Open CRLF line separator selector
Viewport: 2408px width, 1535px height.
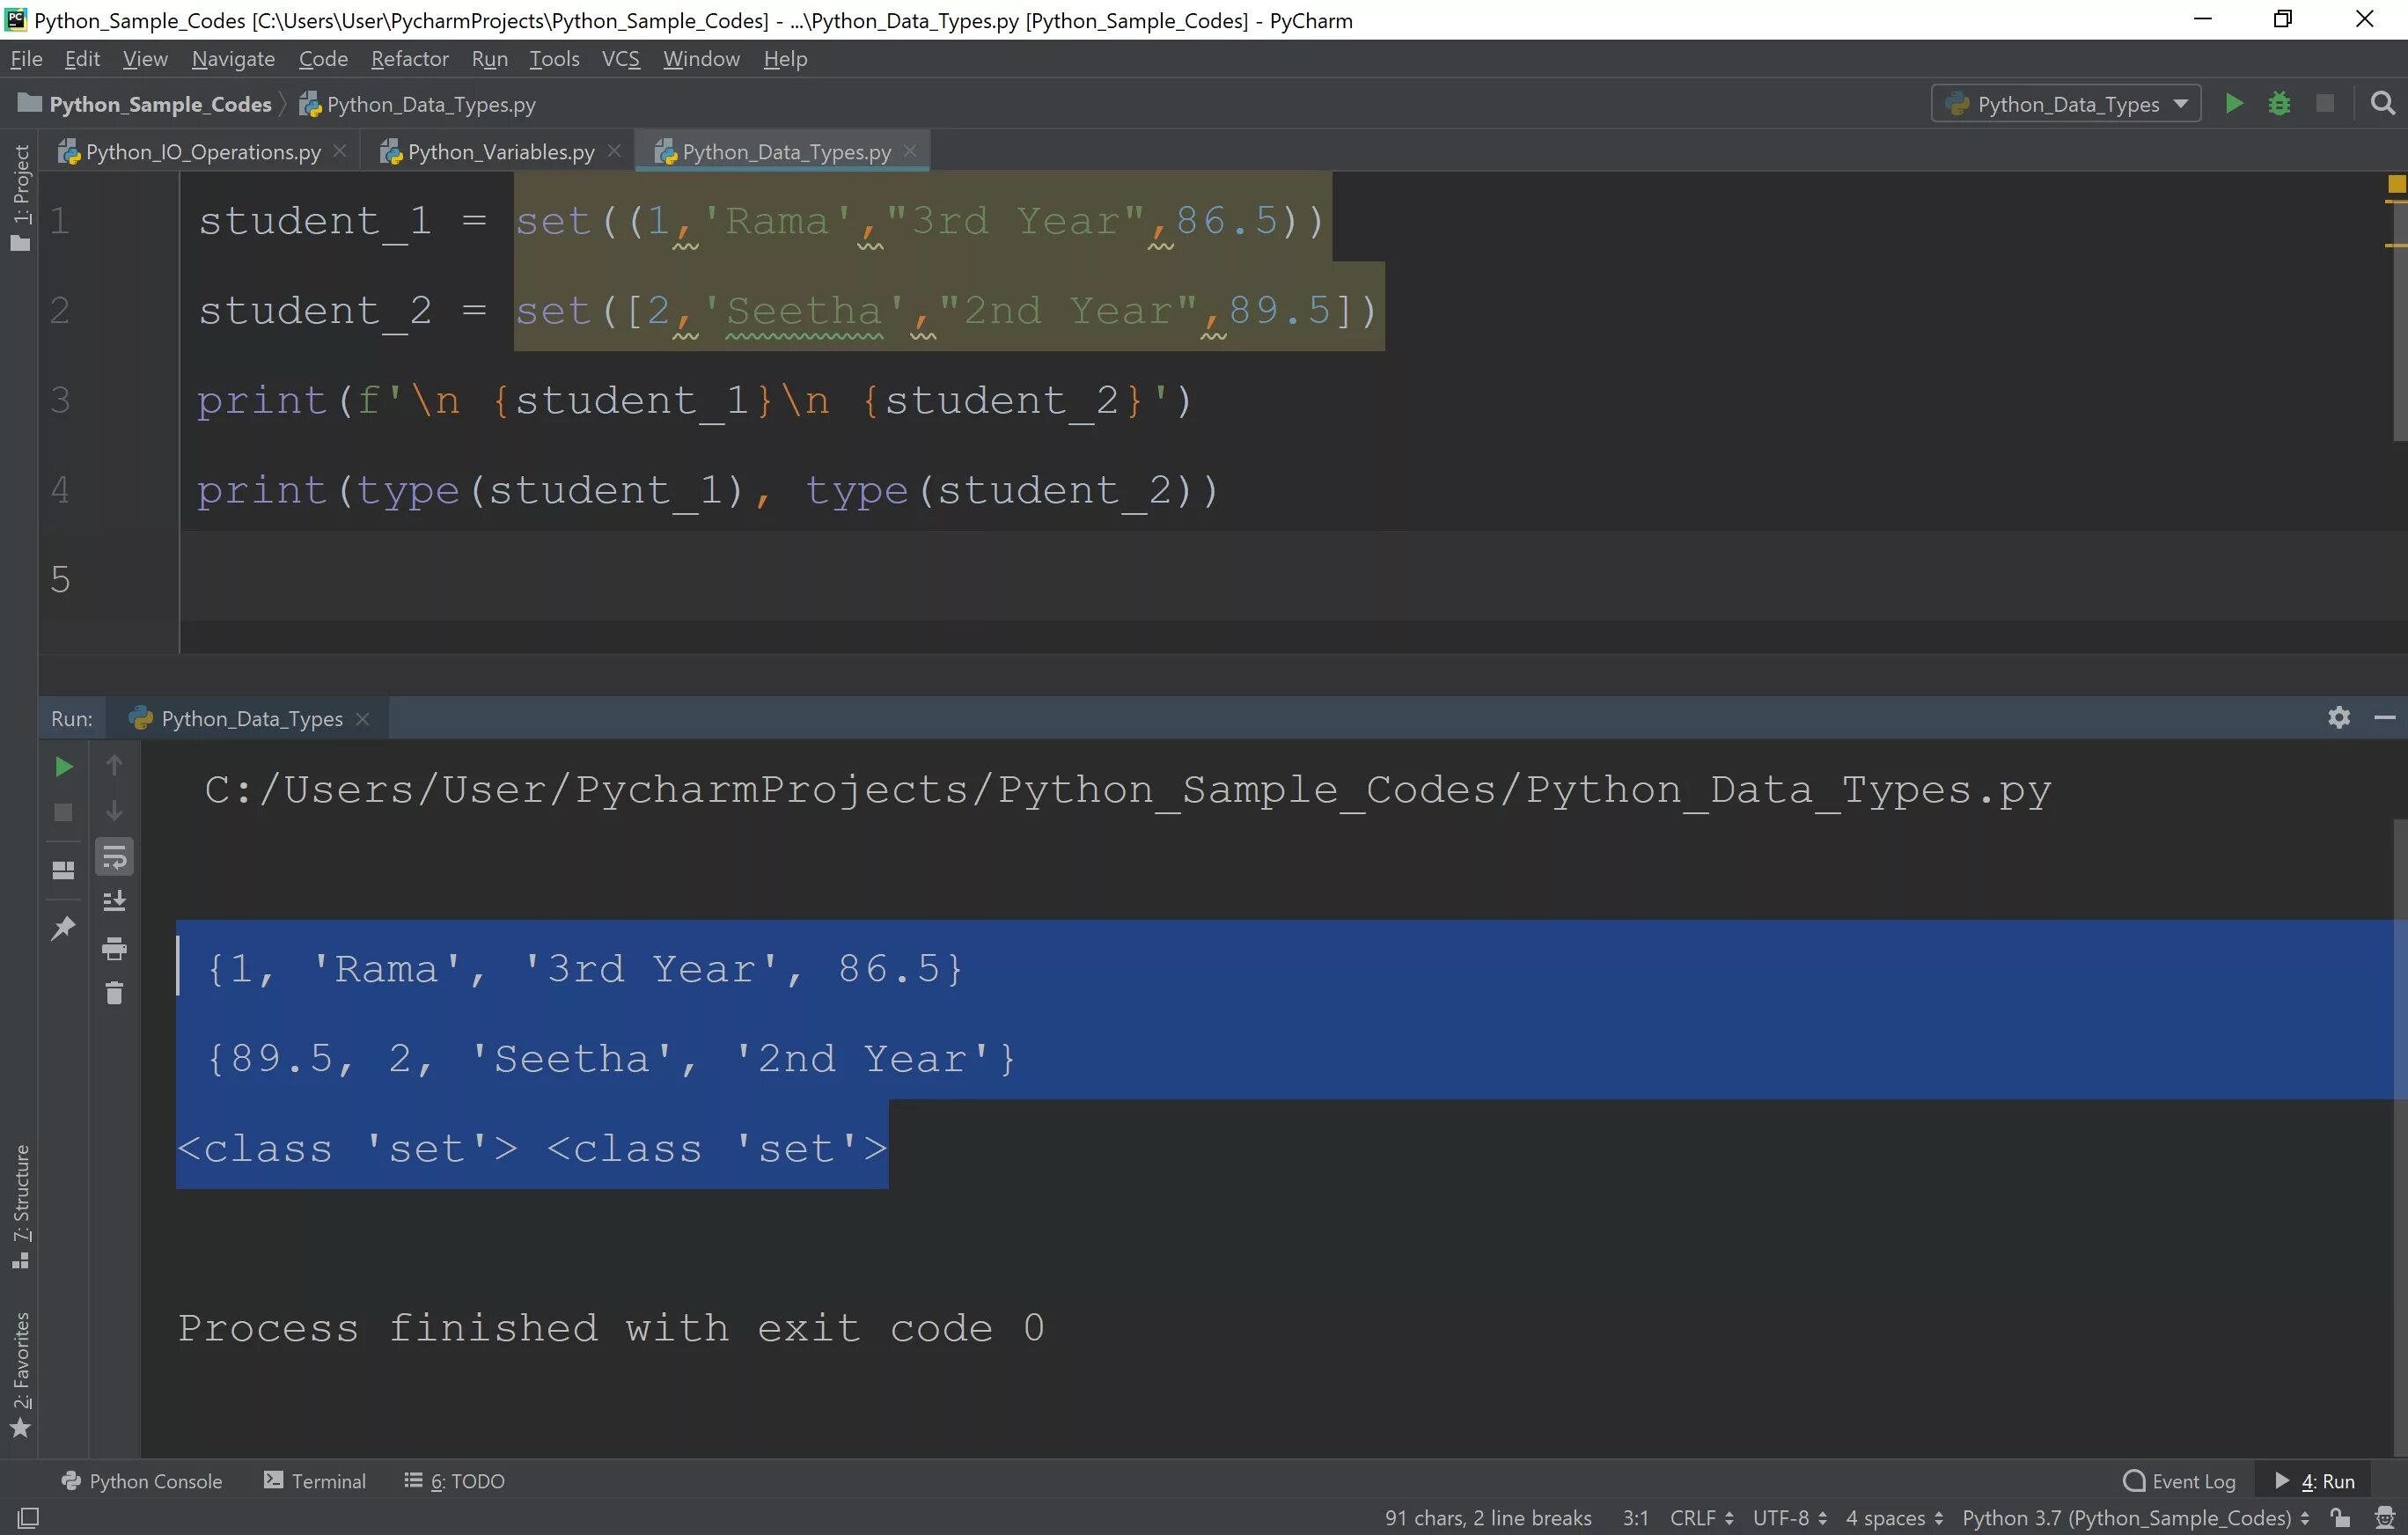(x=1701, y=1518)
